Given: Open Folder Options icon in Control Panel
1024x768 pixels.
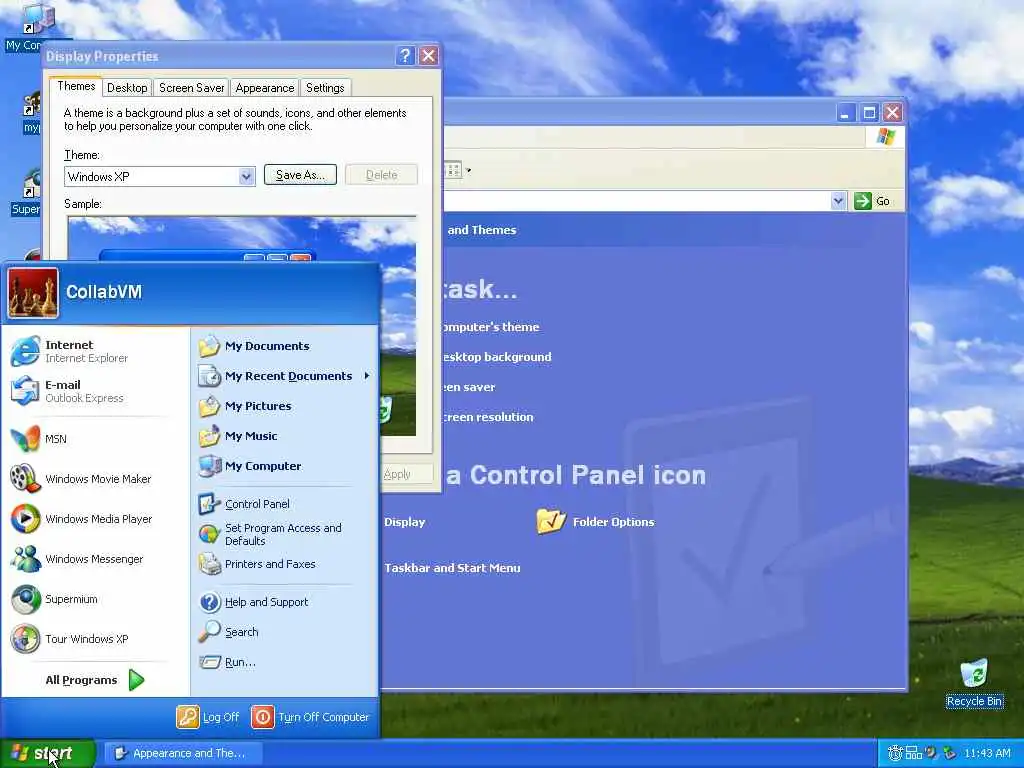Looking at the screenshot, I should coord(550,522).
